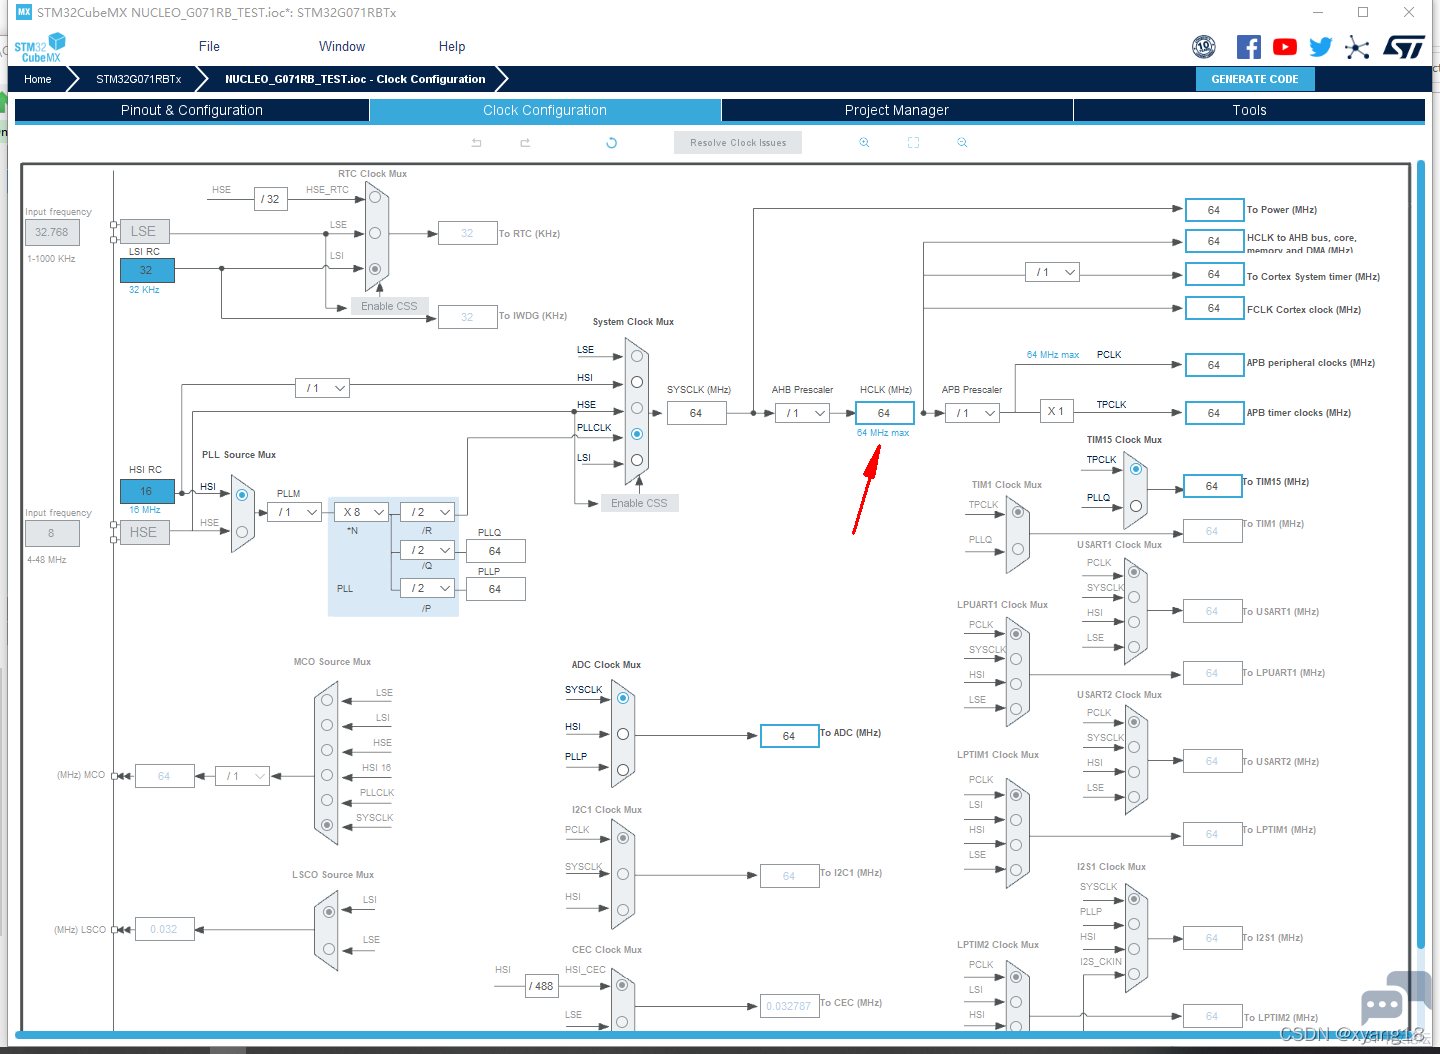Select HSI in ADC Clock Mux
1440x1054 pixels.
click(x=623, y=734)
